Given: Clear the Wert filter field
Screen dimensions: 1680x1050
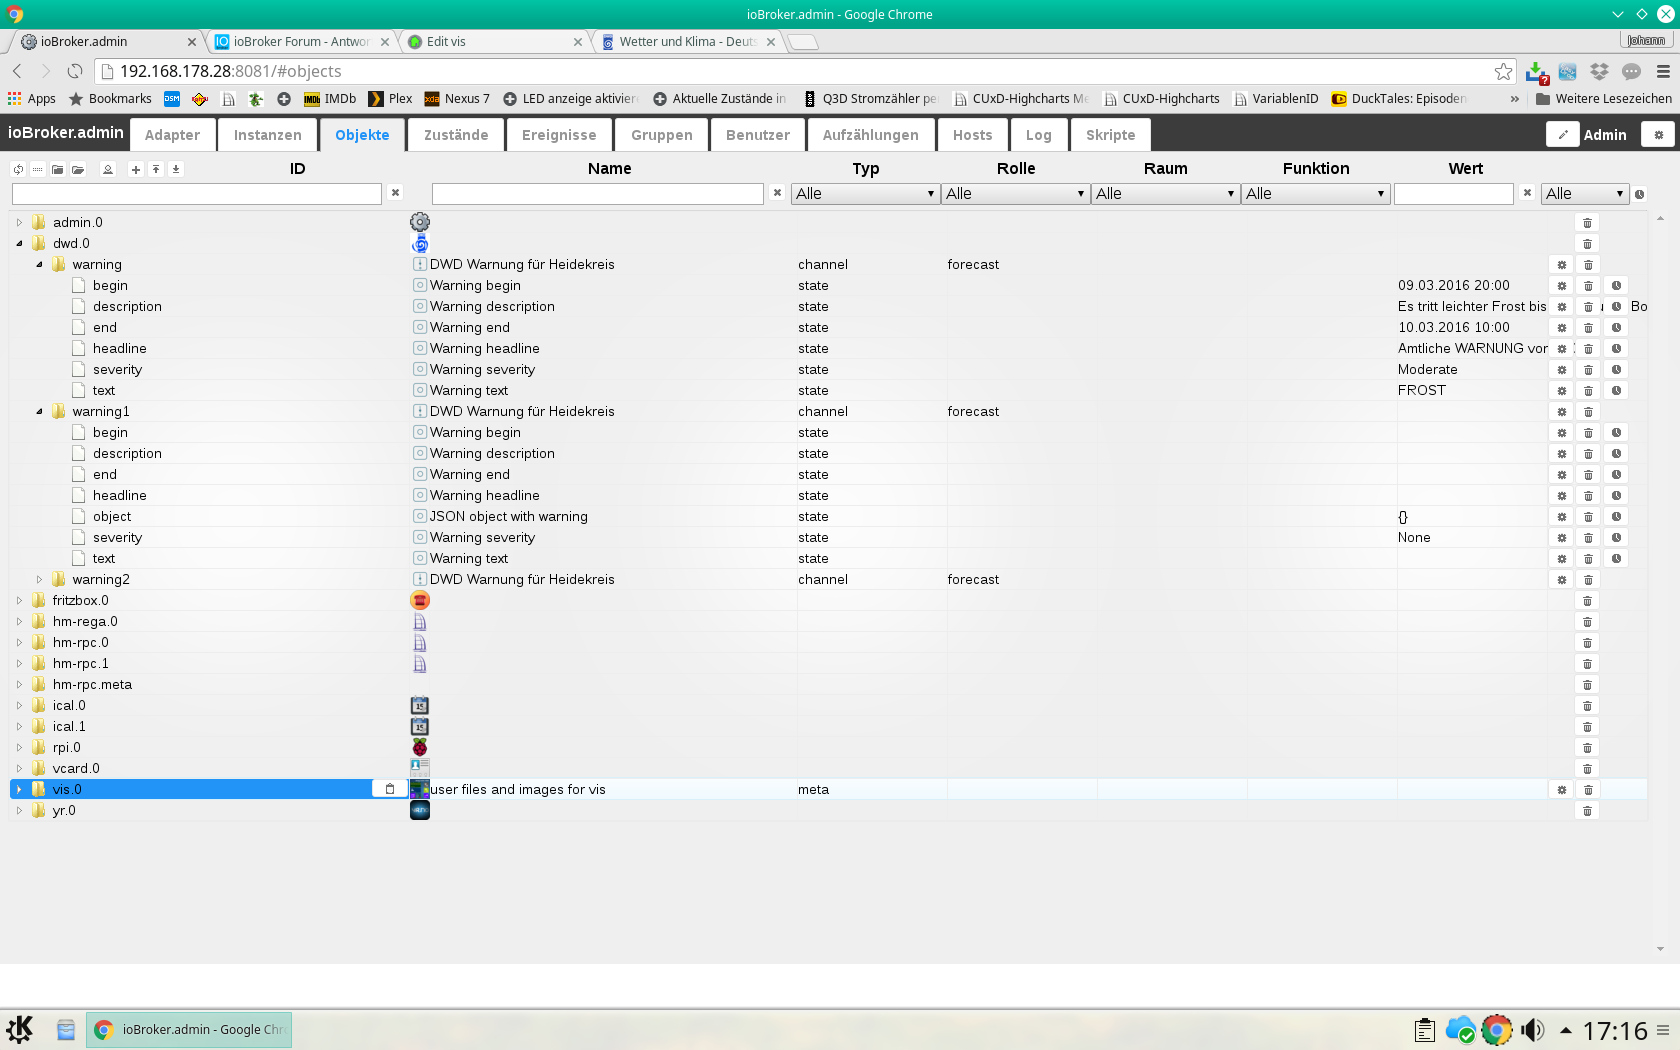Looking at the screenshot, I should pos(1527,193).
